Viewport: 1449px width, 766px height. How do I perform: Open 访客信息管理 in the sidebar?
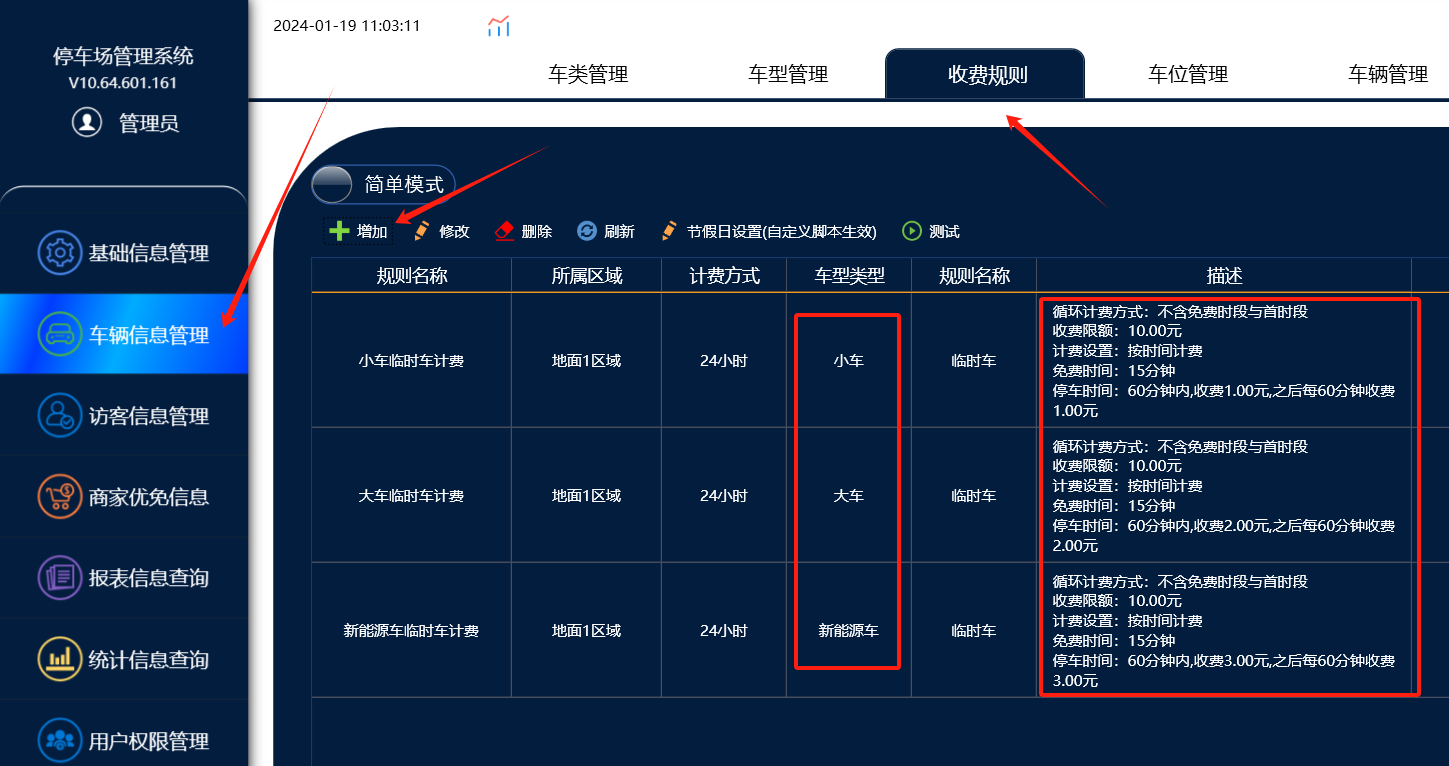124,415
